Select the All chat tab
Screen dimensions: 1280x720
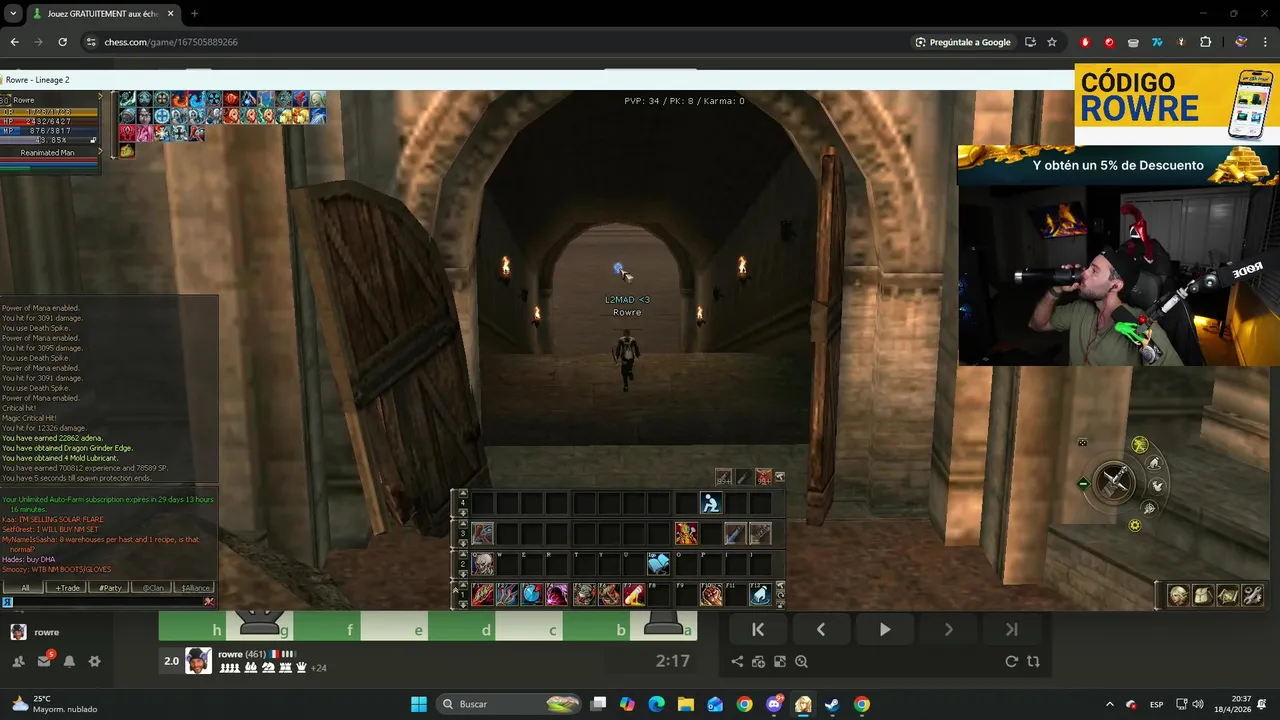25,588
